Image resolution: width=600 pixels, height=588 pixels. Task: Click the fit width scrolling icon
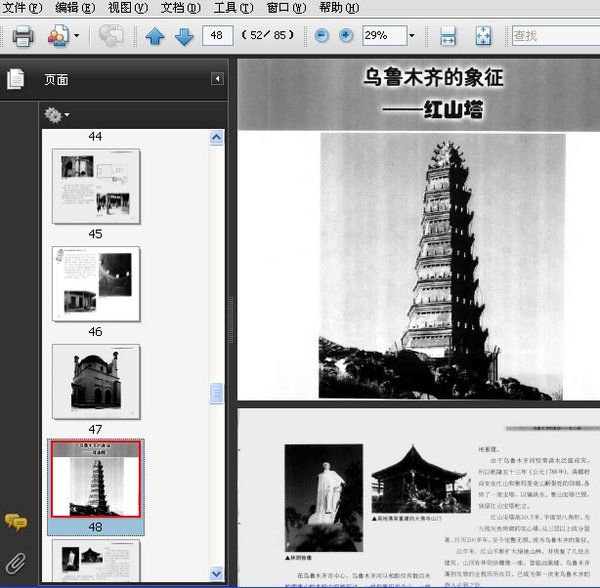tap(448, 36)
